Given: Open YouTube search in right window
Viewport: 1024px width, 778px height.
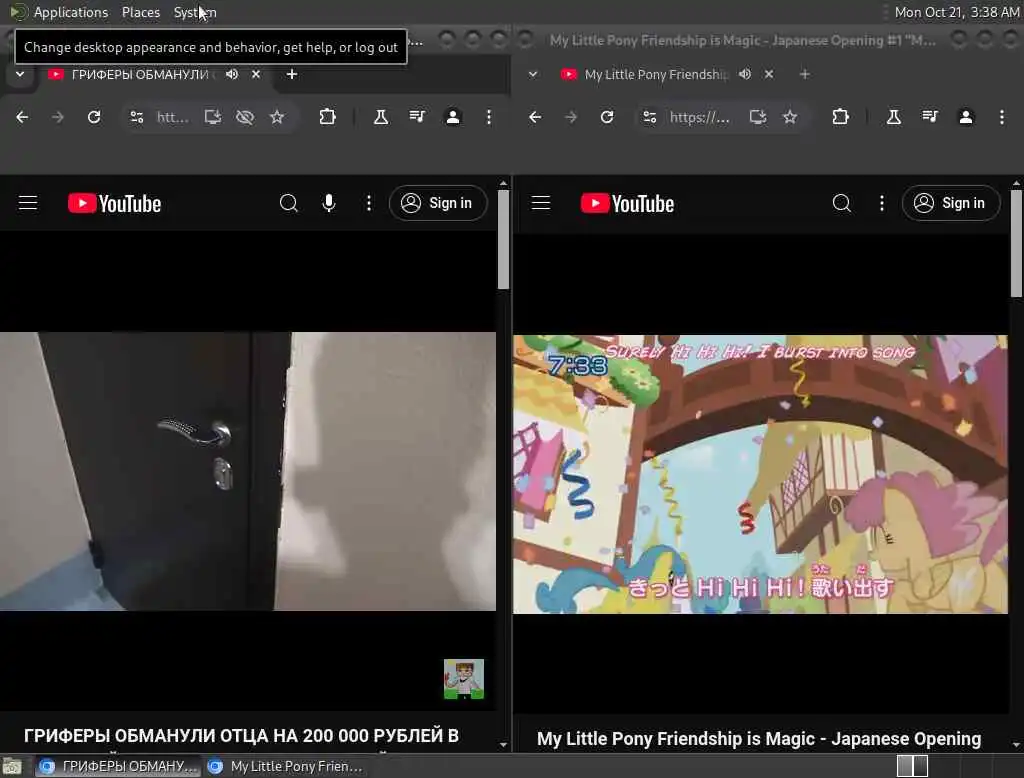Looking at the screenshot, I should pyautogui.click(x=842, y=203).
